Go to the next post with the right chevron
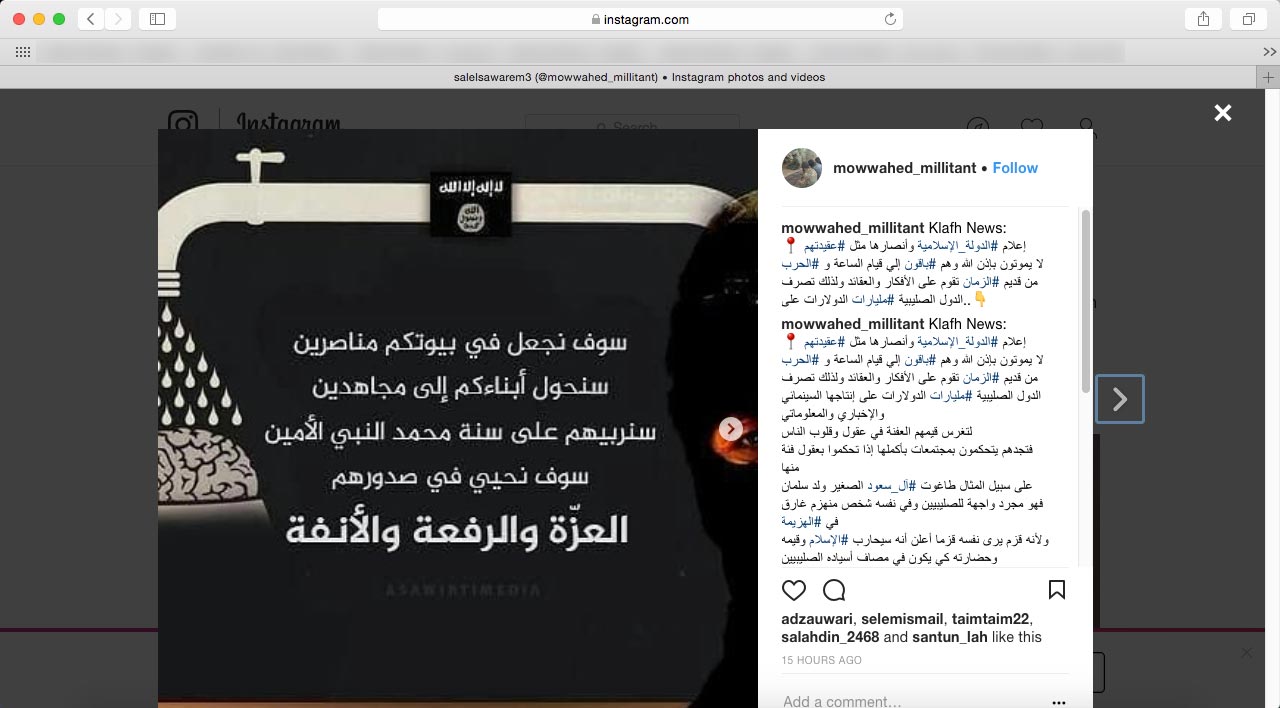This screenshot has width=1280, height=708. (x=1120, y=399)
